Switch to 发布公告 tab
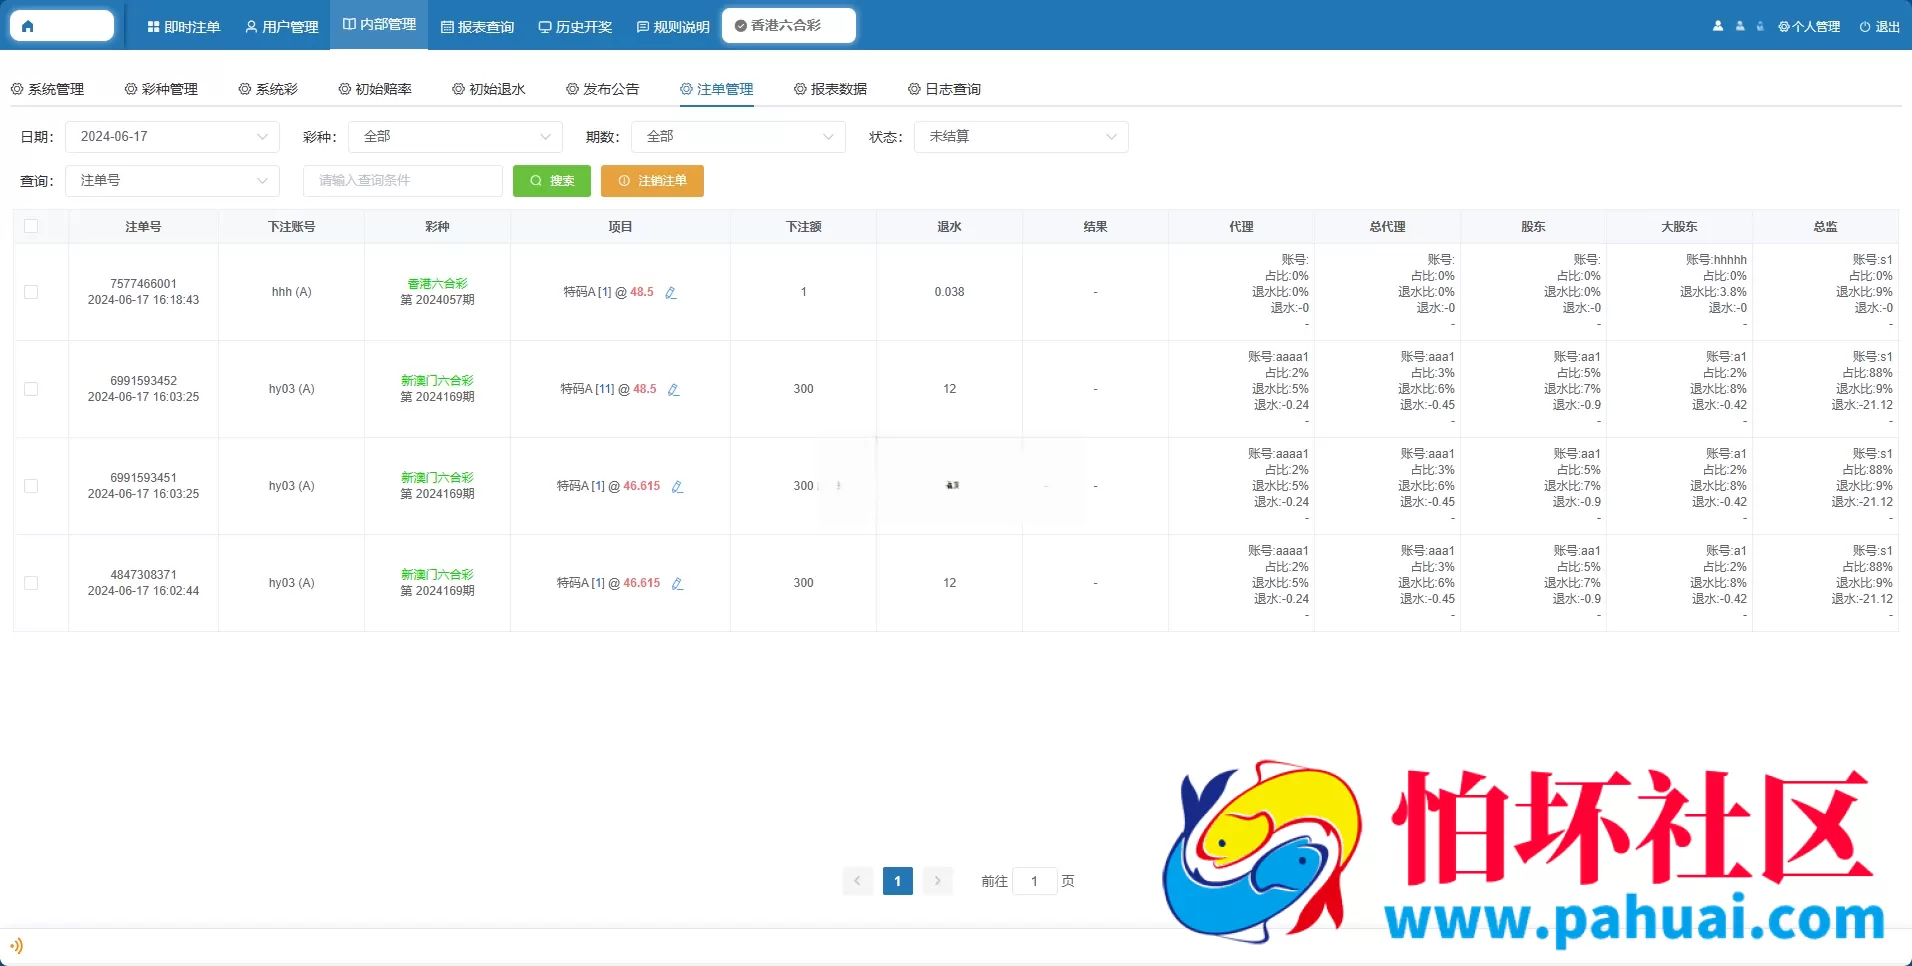 click(603, 89)
